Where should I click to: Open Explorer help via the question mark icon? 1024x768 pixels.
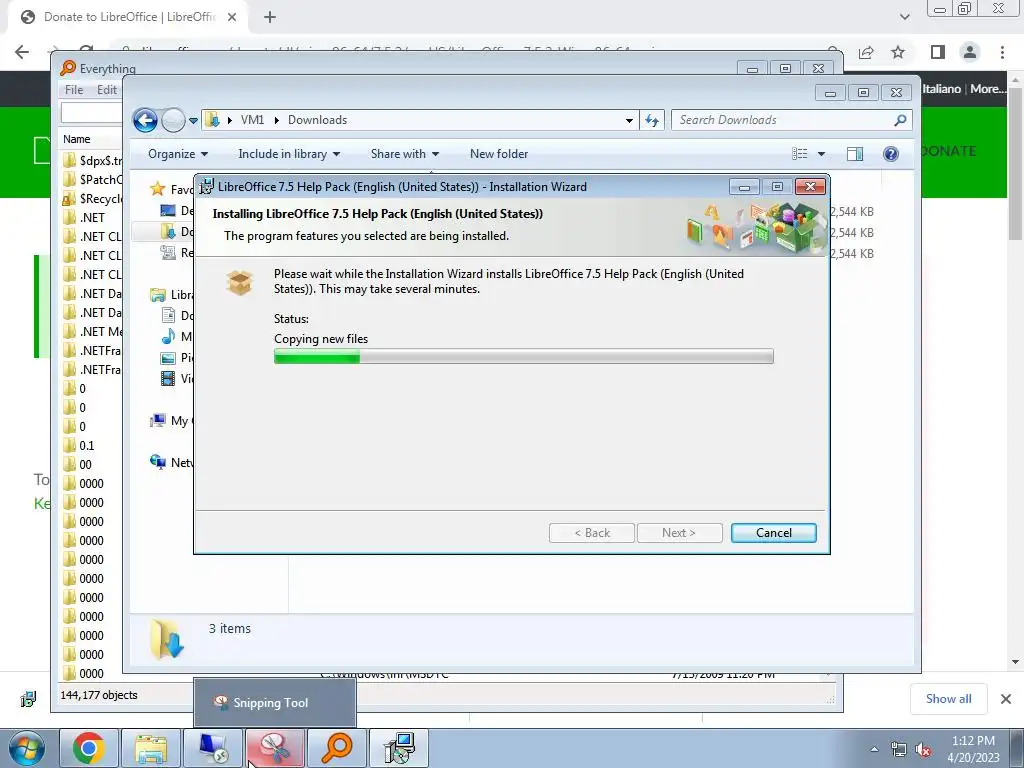pos(891,154)
